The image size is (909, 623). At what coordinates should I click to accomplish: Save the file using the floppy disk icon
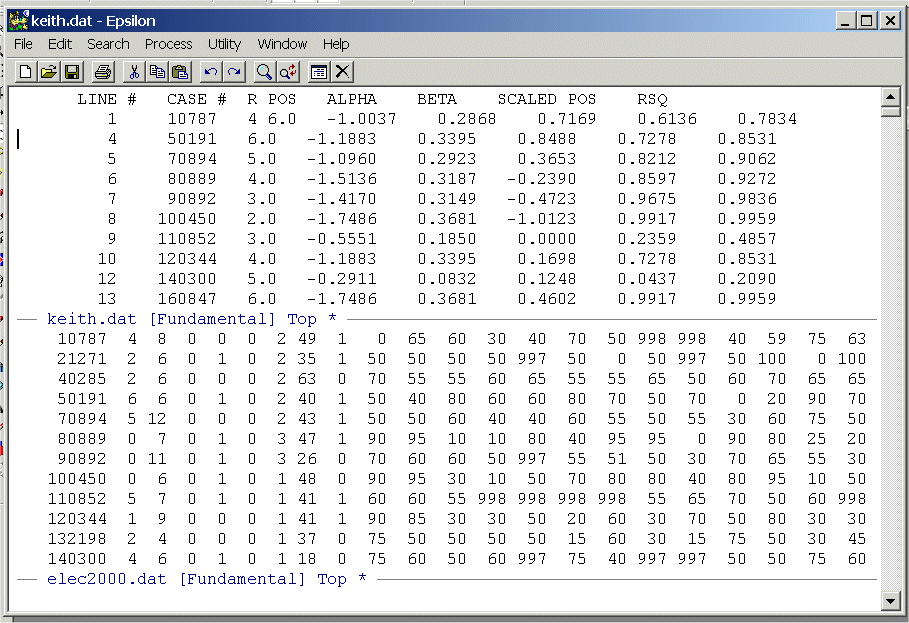pos(72,71)
